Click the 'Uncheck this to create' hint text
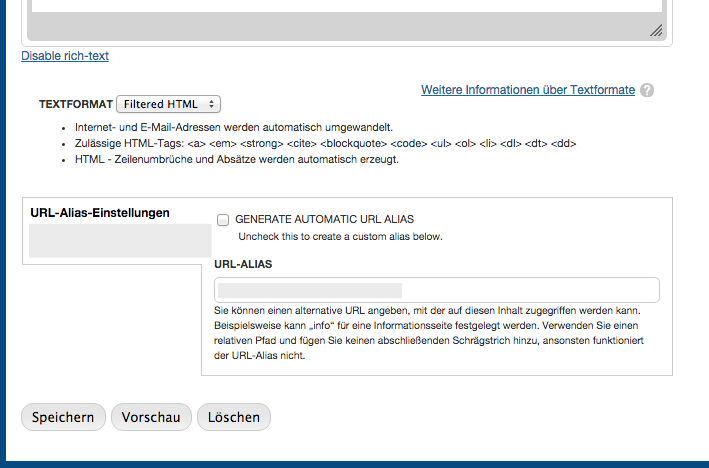Viewport: 709px width, 468px height. tap(340, 237)
